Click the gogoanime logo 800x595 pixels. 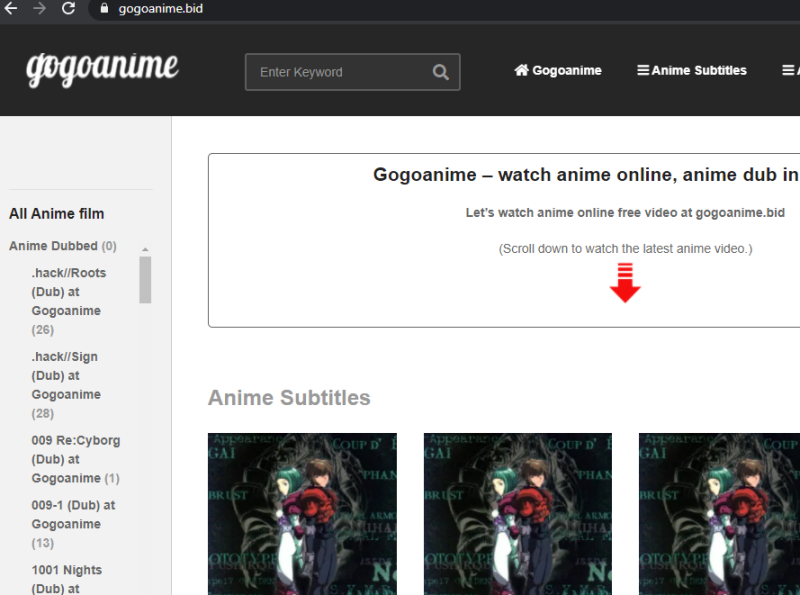pyautogui.click(x=101, y=70)
